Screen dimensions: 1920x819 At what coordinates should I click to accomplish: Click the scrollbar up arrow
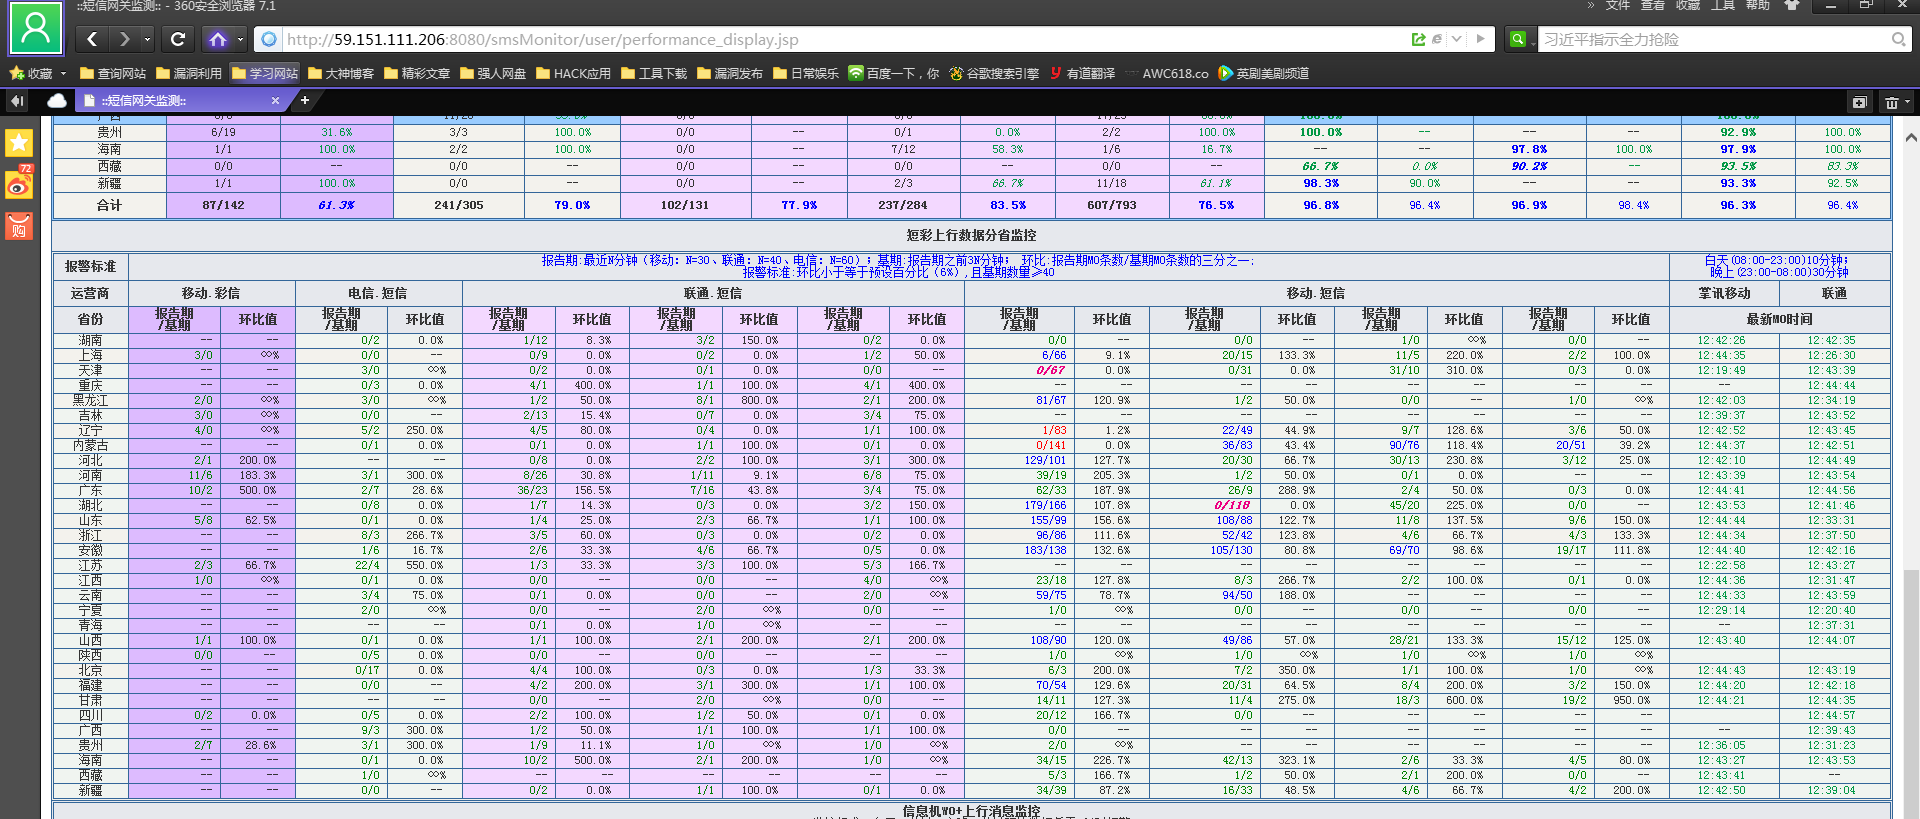pos(1911,138)
